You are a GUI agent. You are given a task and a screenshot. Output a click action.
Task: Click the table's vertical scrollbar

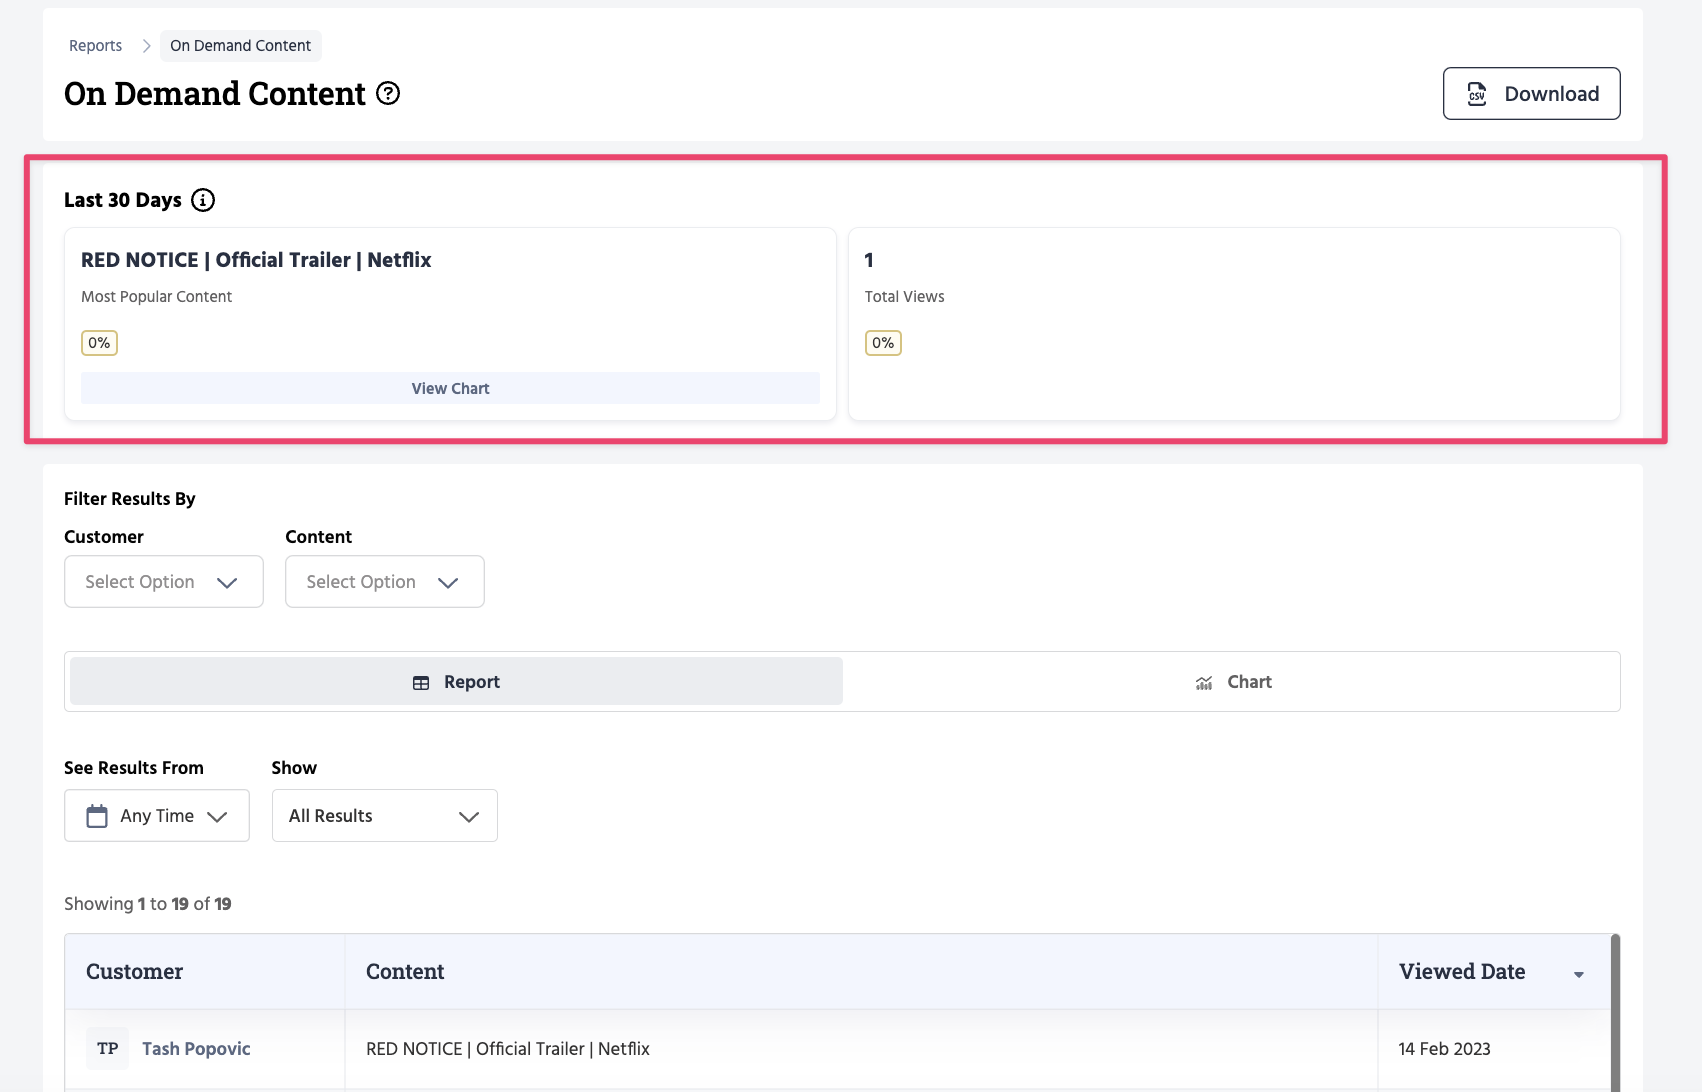pos(1615,1010)
